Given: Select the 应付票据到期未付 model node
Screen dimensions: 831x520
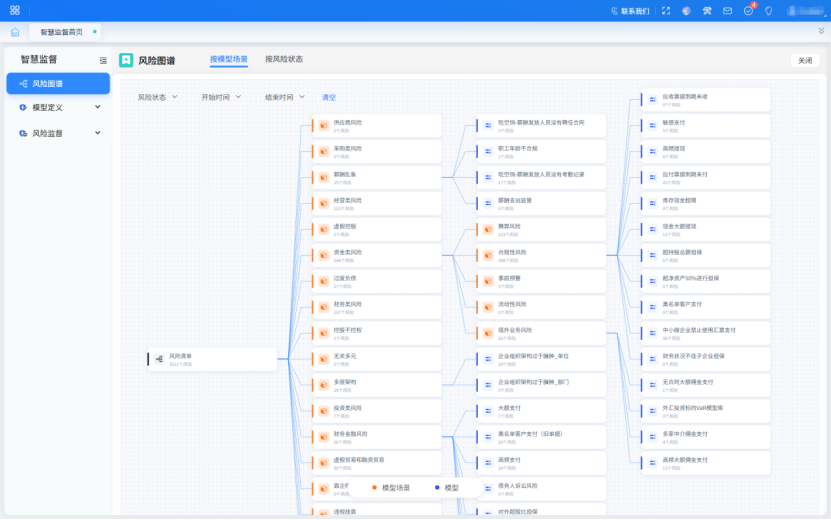Looking at the screenshot, I should tap(705, 178).
